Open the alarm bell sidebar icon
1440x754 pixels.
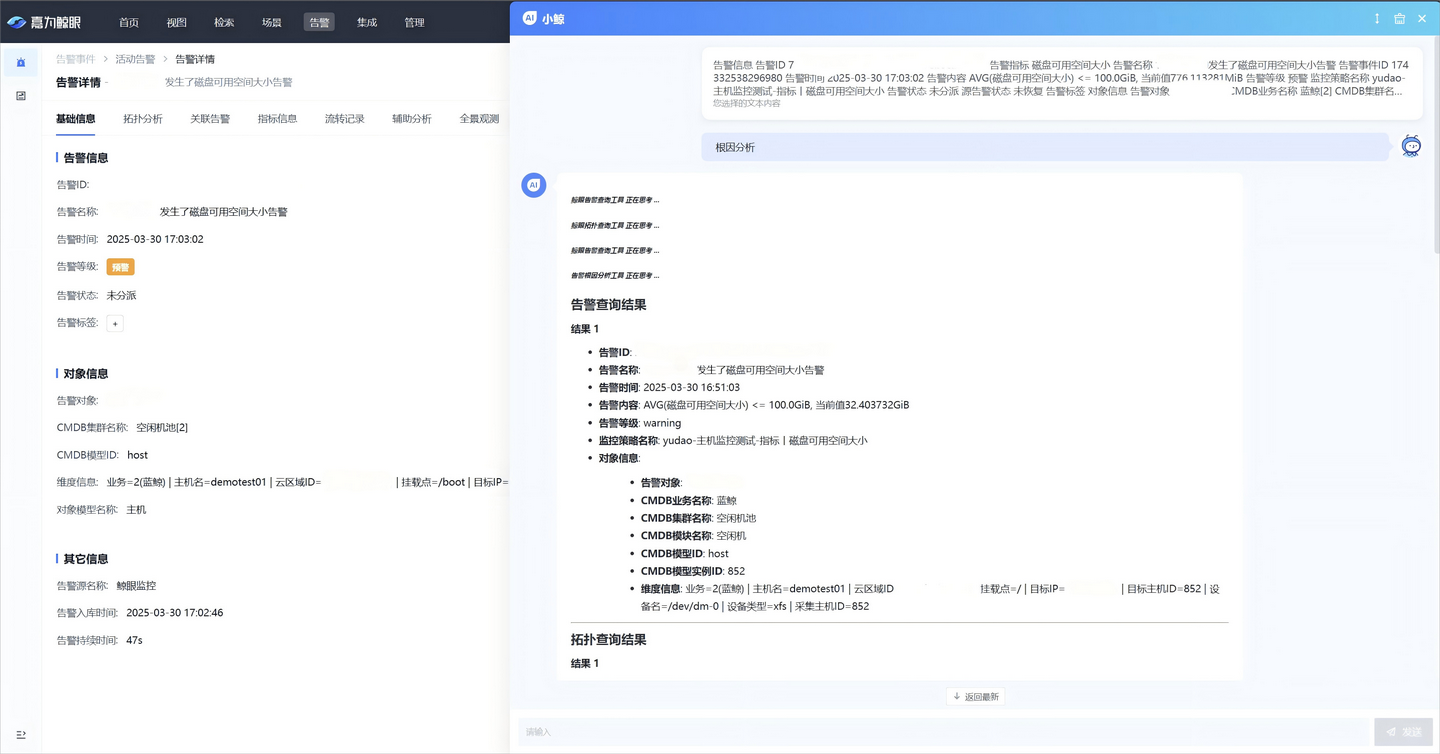pos(21,63)
